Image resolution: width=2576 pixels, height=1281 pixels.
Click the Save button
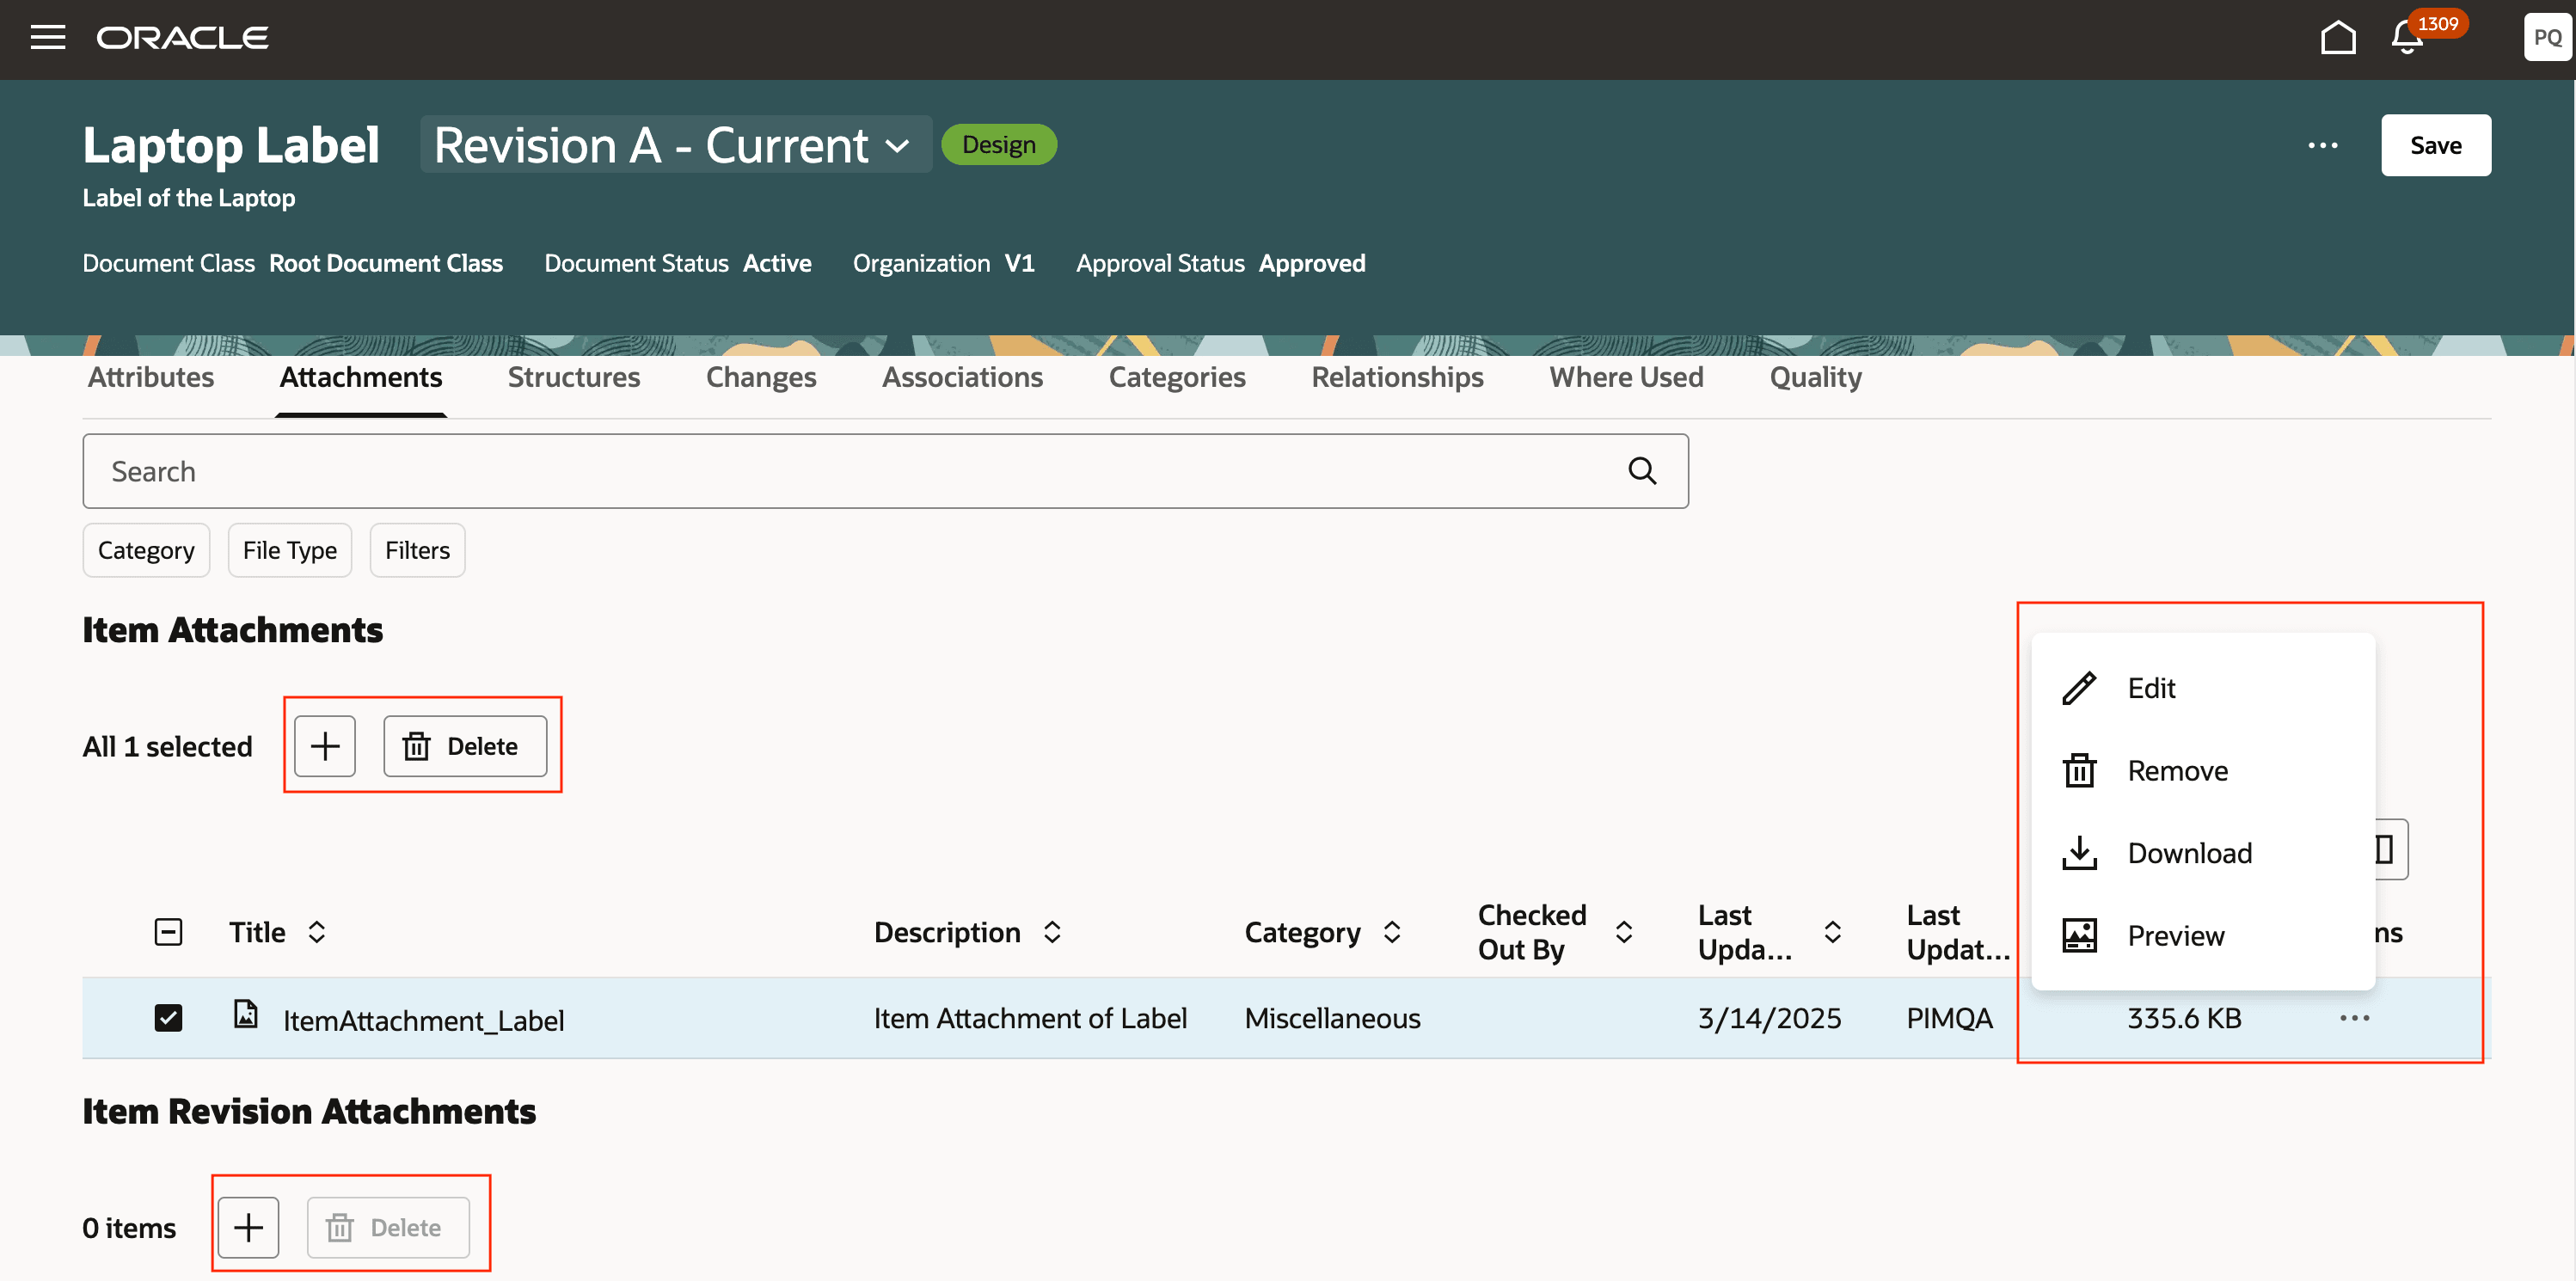coord(2434,145)
